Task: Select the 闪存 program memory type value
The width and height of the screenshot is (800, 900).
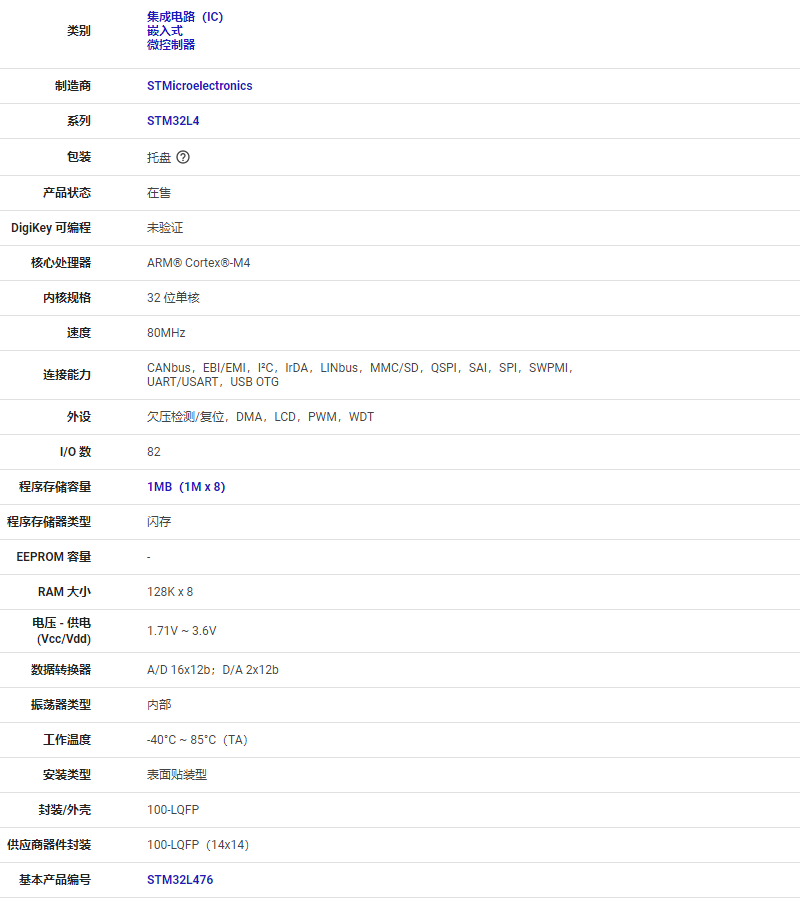Action: pyautogui.click(x=159, y=522)
